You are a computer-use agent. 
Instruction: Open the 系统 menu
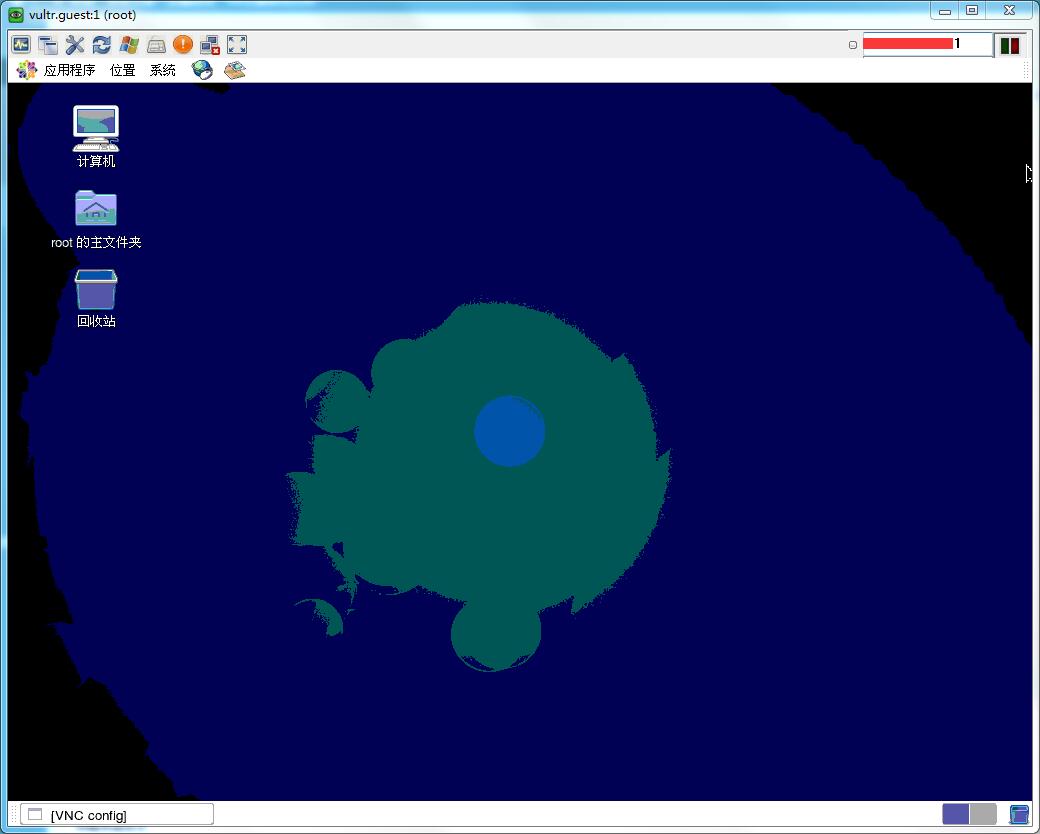163,70
